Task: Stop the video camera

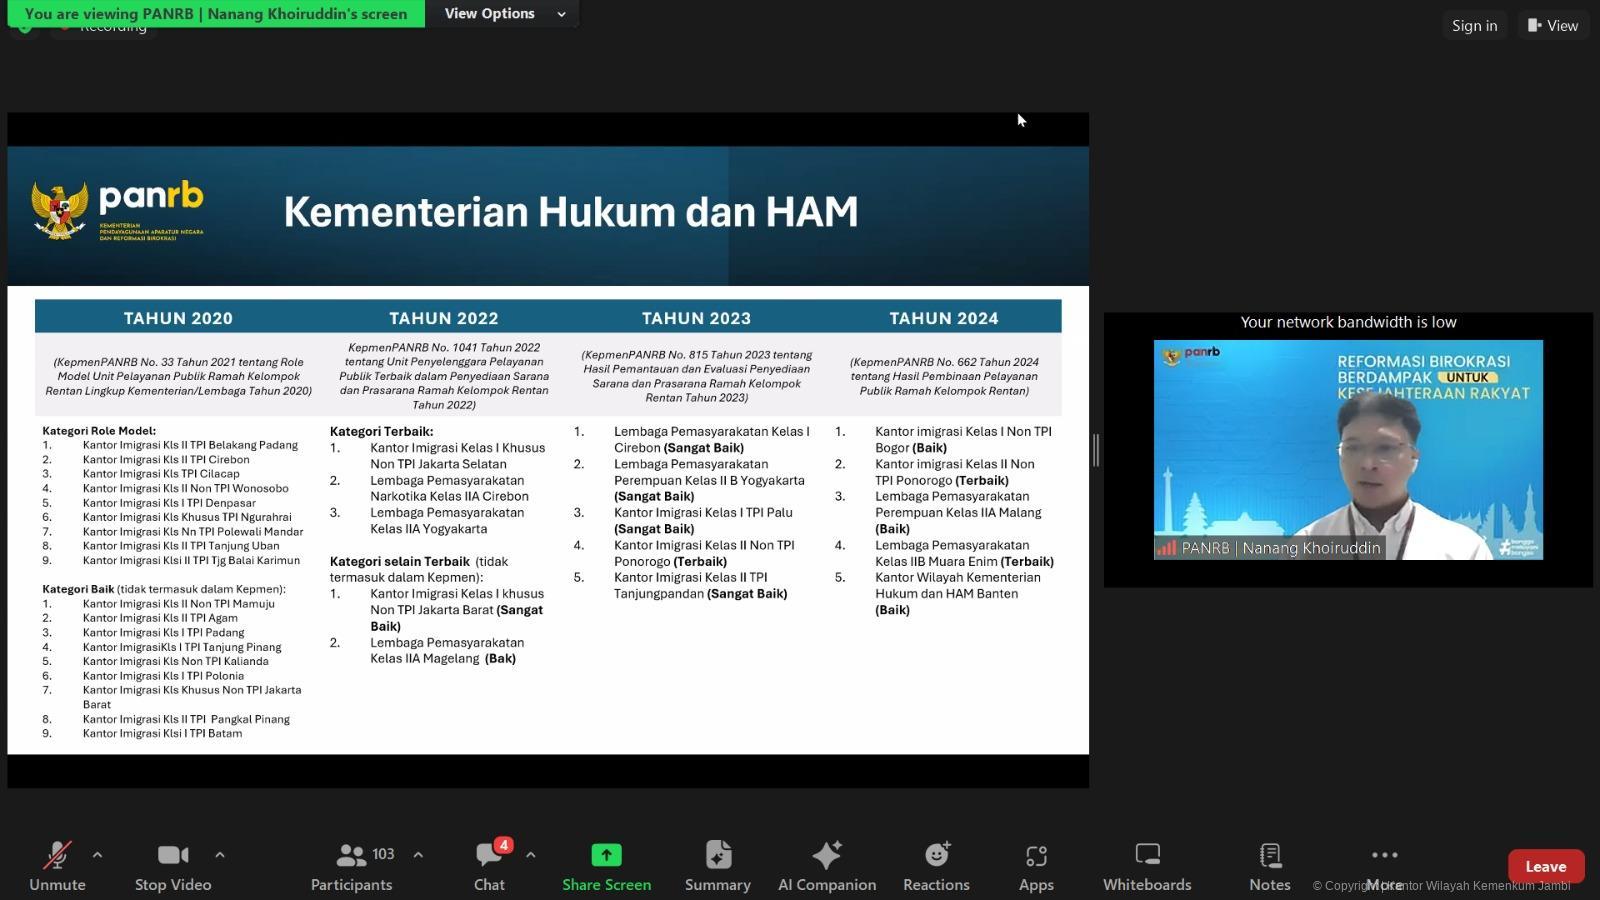Action: coord(173,866)
